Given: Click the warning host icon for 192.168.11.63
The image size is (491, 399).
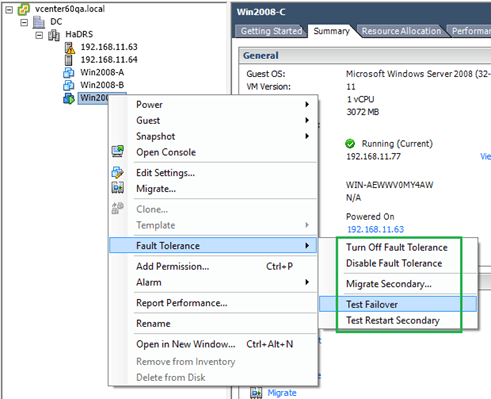Looking at the screenshot, I should tap(70, 48).
